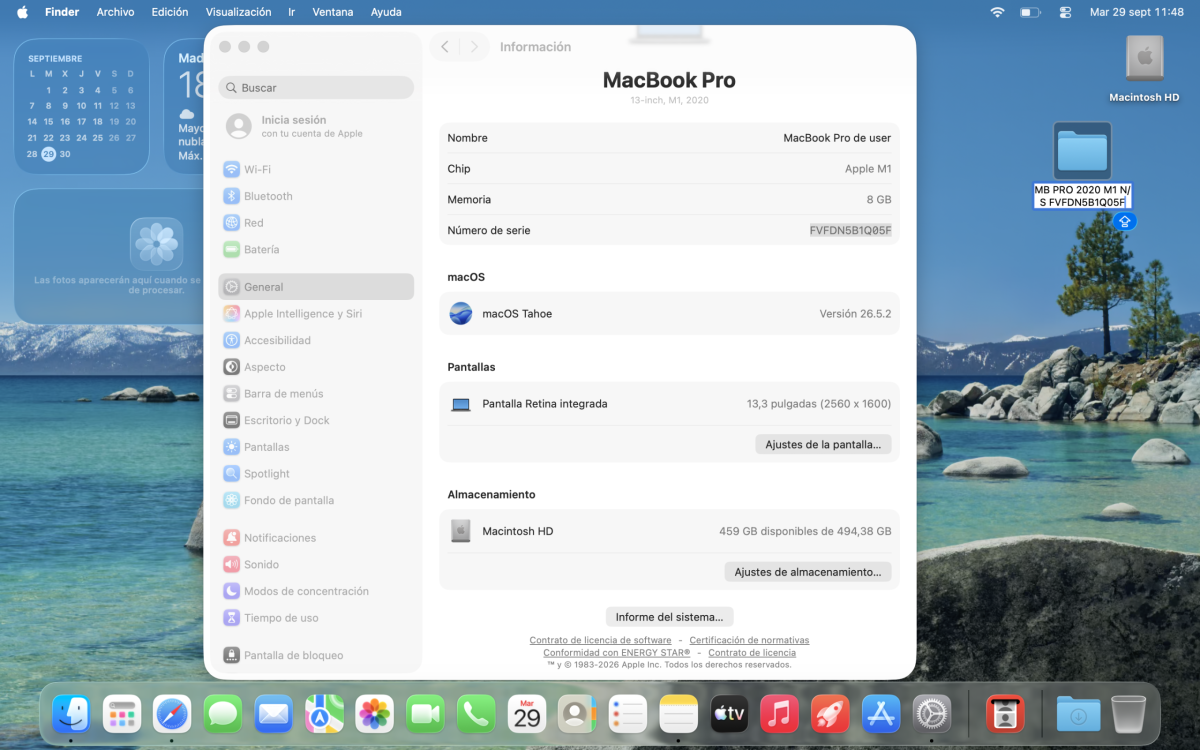Open Mail app in Dock
Image resolution: width=1200 pixels, height=750 pixels.
[x=273, y=714]
